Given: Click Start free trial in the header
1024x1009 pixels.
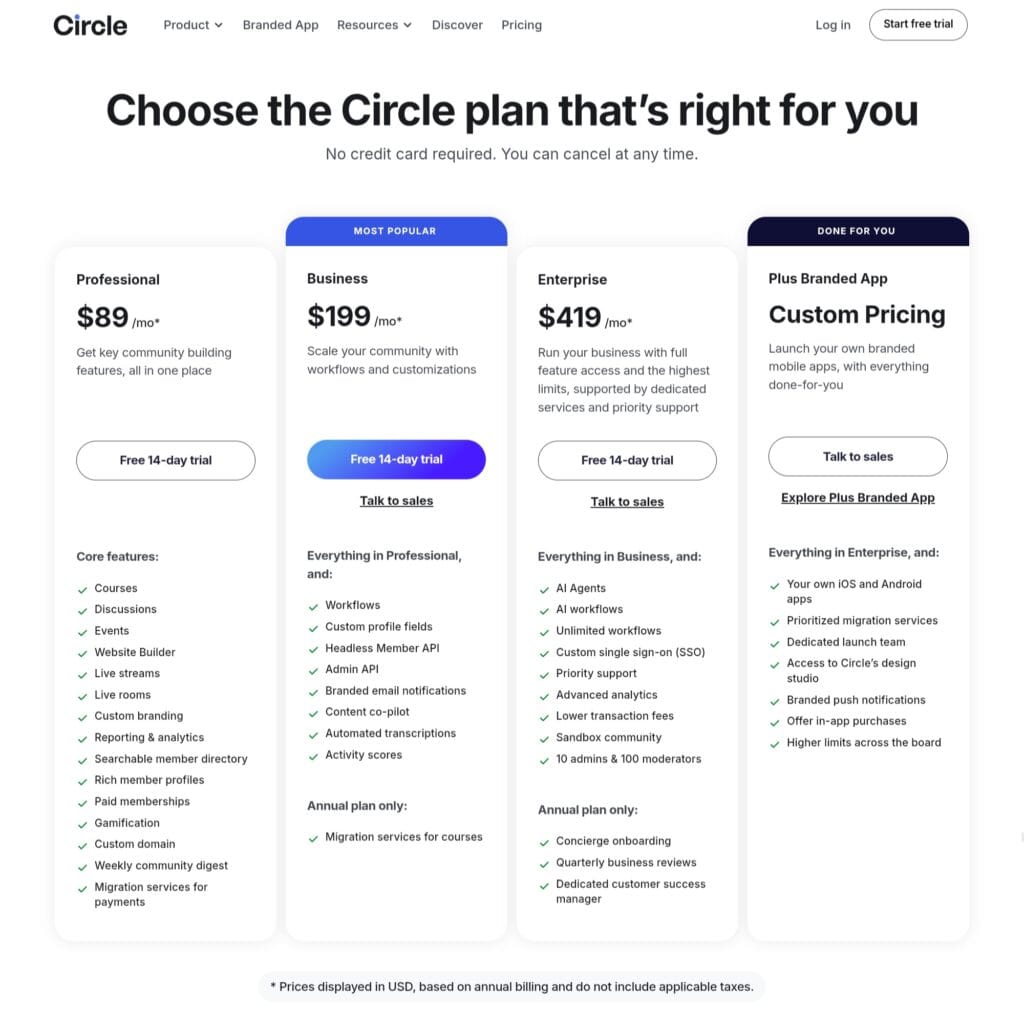Looking at the screenshot, I should click(x=918, y=24).
